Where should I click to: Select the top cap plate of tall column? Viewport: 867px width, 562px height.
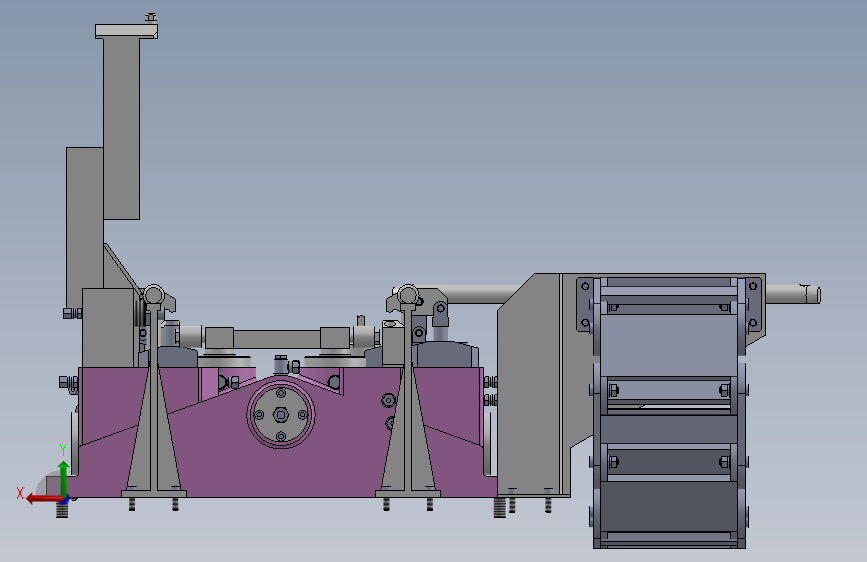(x=126, y=31)
